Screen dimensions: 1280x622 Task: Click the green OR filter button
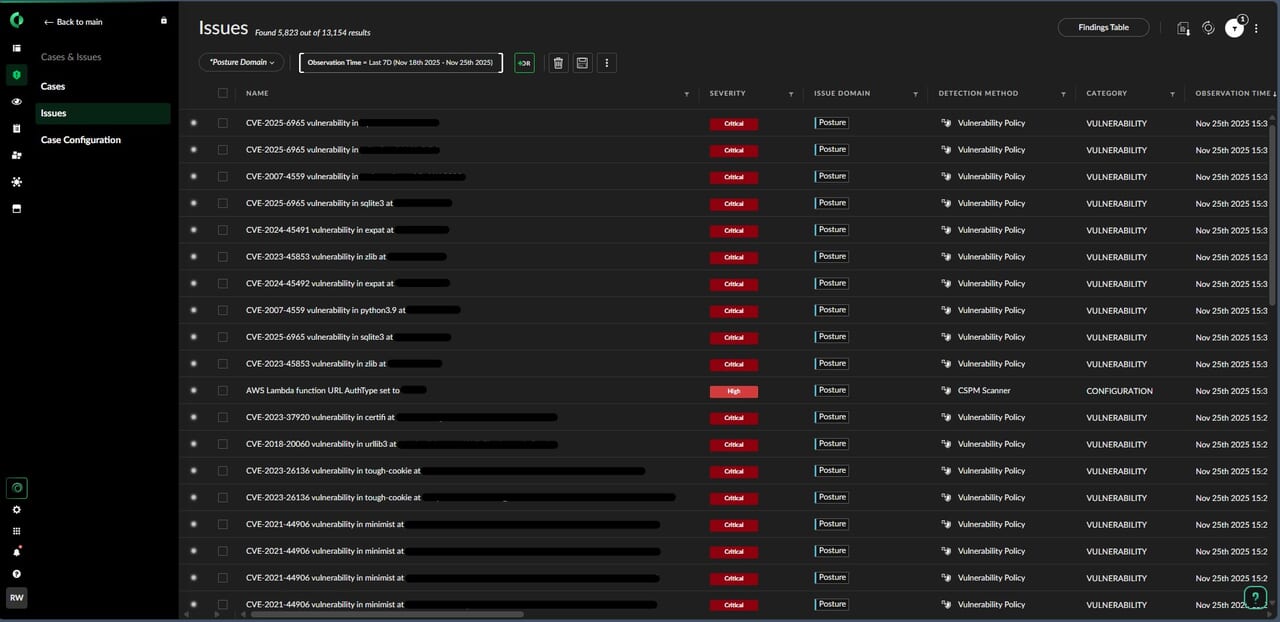pyautogui.click(x=524, y=63)
